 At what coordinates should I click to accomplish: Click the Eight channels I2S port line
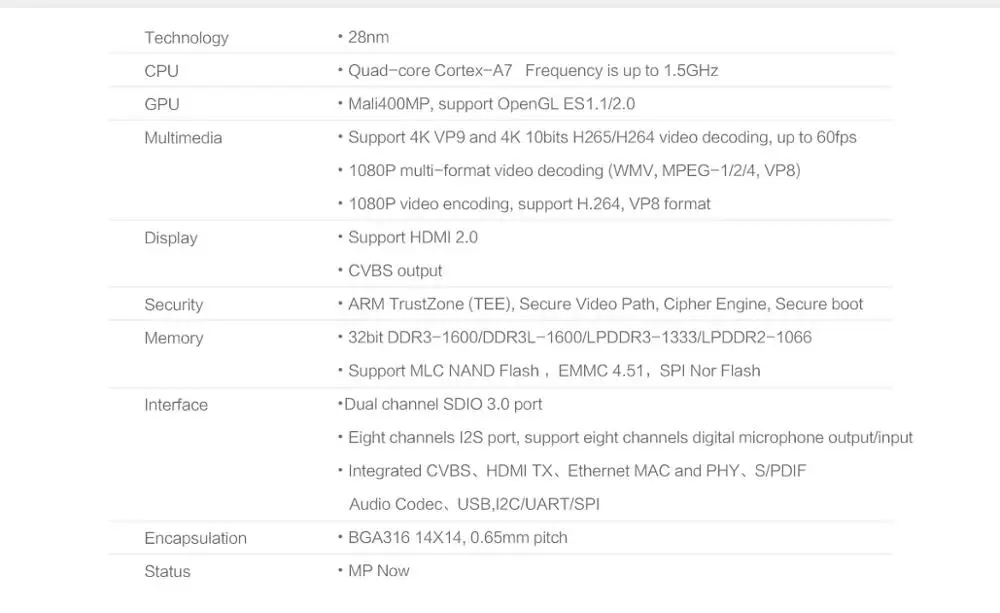point(630,438)
